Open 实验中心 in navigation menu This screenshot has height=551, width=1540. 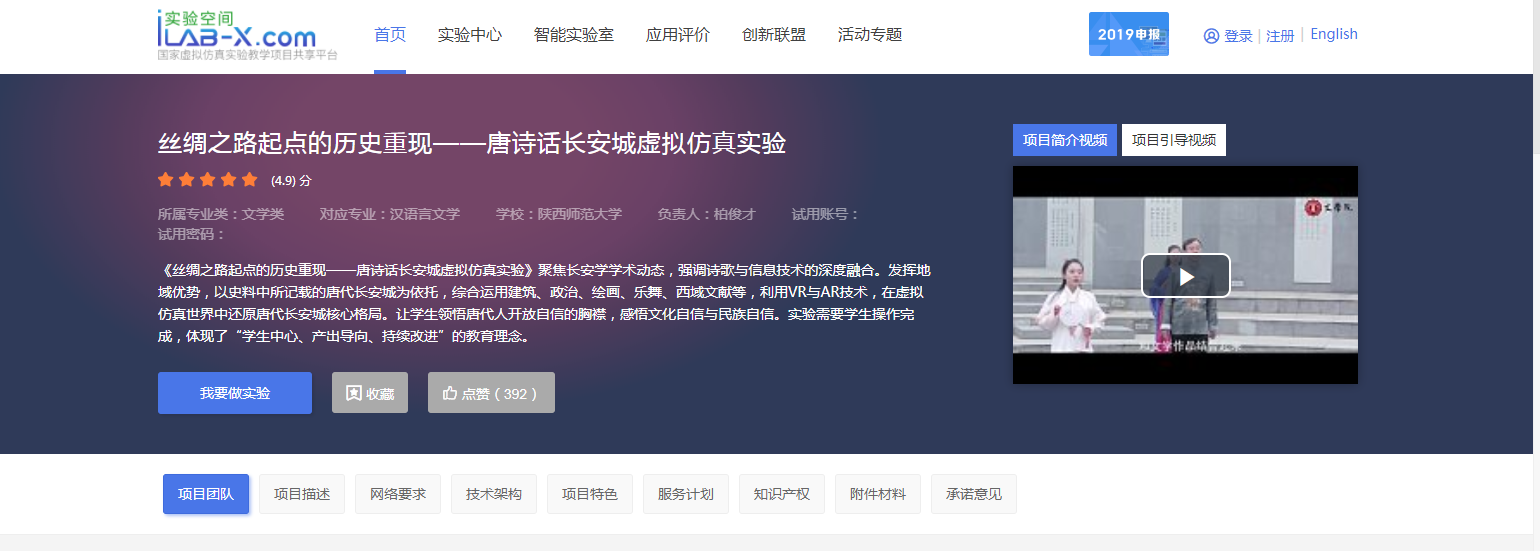(470, 35)
